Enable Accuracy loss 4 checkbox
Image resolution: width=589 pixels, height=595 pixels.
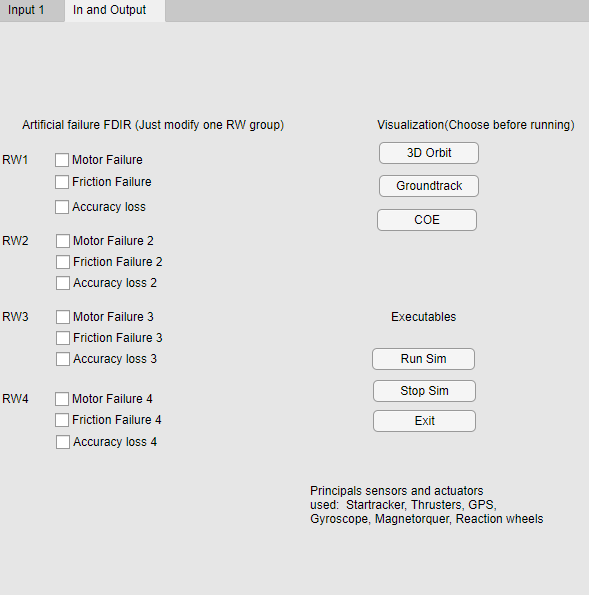(63, 442)
